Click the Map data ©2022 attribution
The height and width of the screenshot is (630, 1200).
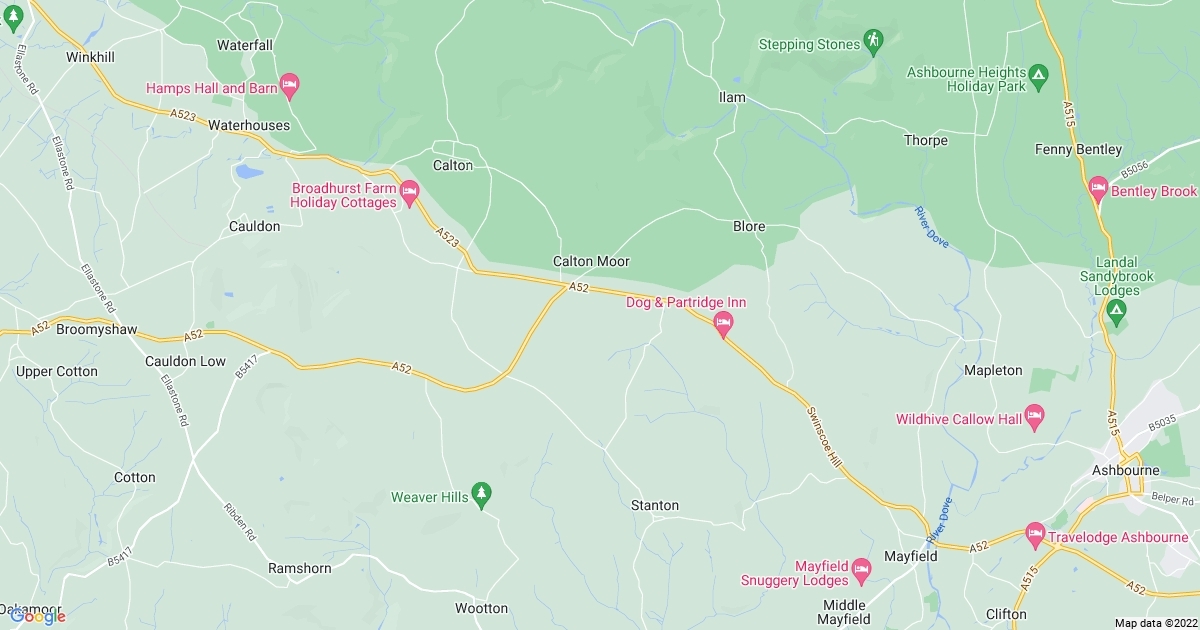click(x=1156, y=623)
